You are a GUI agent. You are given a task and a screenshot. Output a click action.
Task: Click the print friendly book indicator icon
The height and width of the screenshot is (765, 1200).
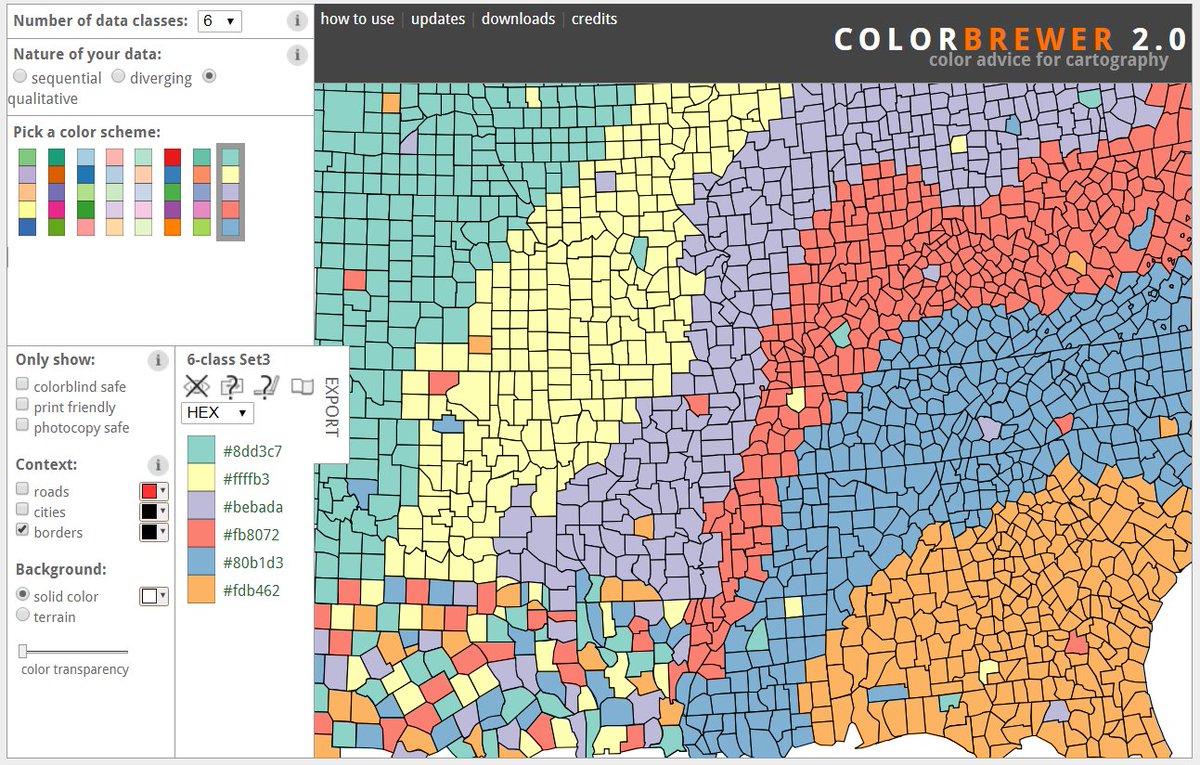(x=302, y=386)
